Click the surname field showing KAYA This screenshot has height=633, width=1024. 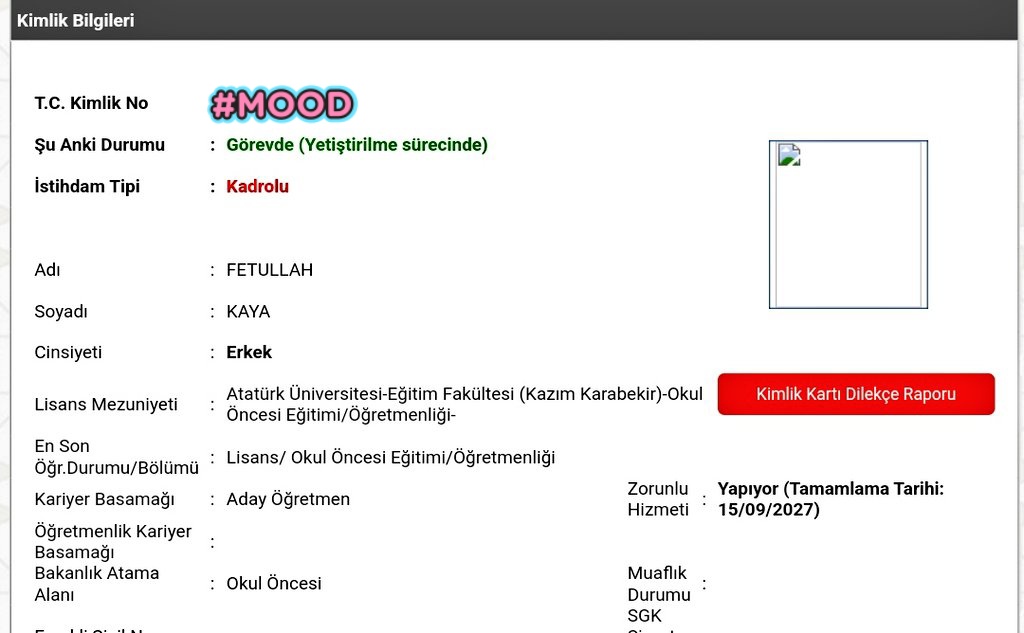pyautogui.click(x=246, y=311)
